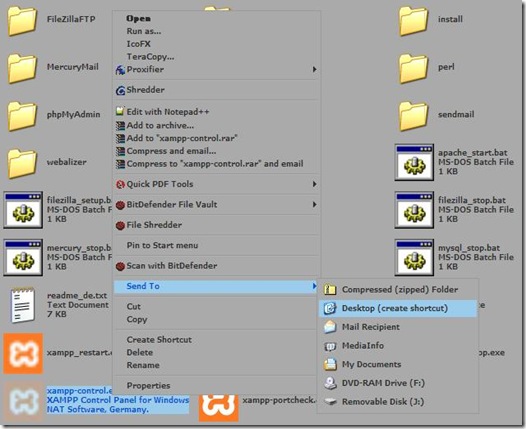Choose TeraCopy... from the context menu
526x429 pixels.
tap(150, 57)
